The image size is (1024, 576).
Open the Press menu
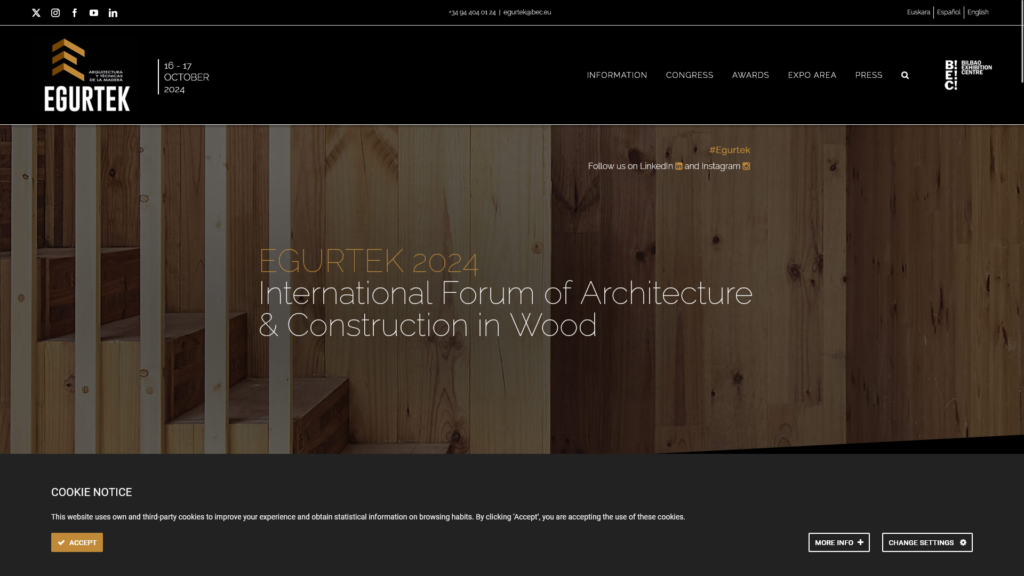(x=869, y=75)
